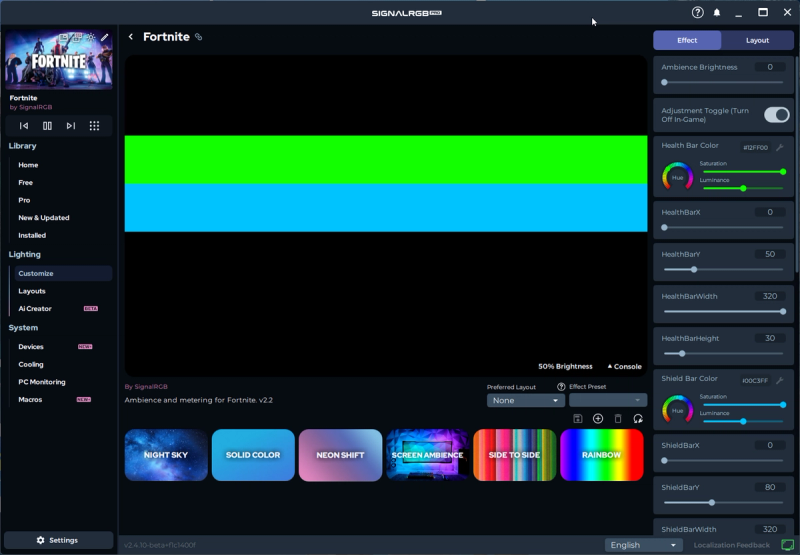Adjust the Health Bar Saturation slider

743,172
